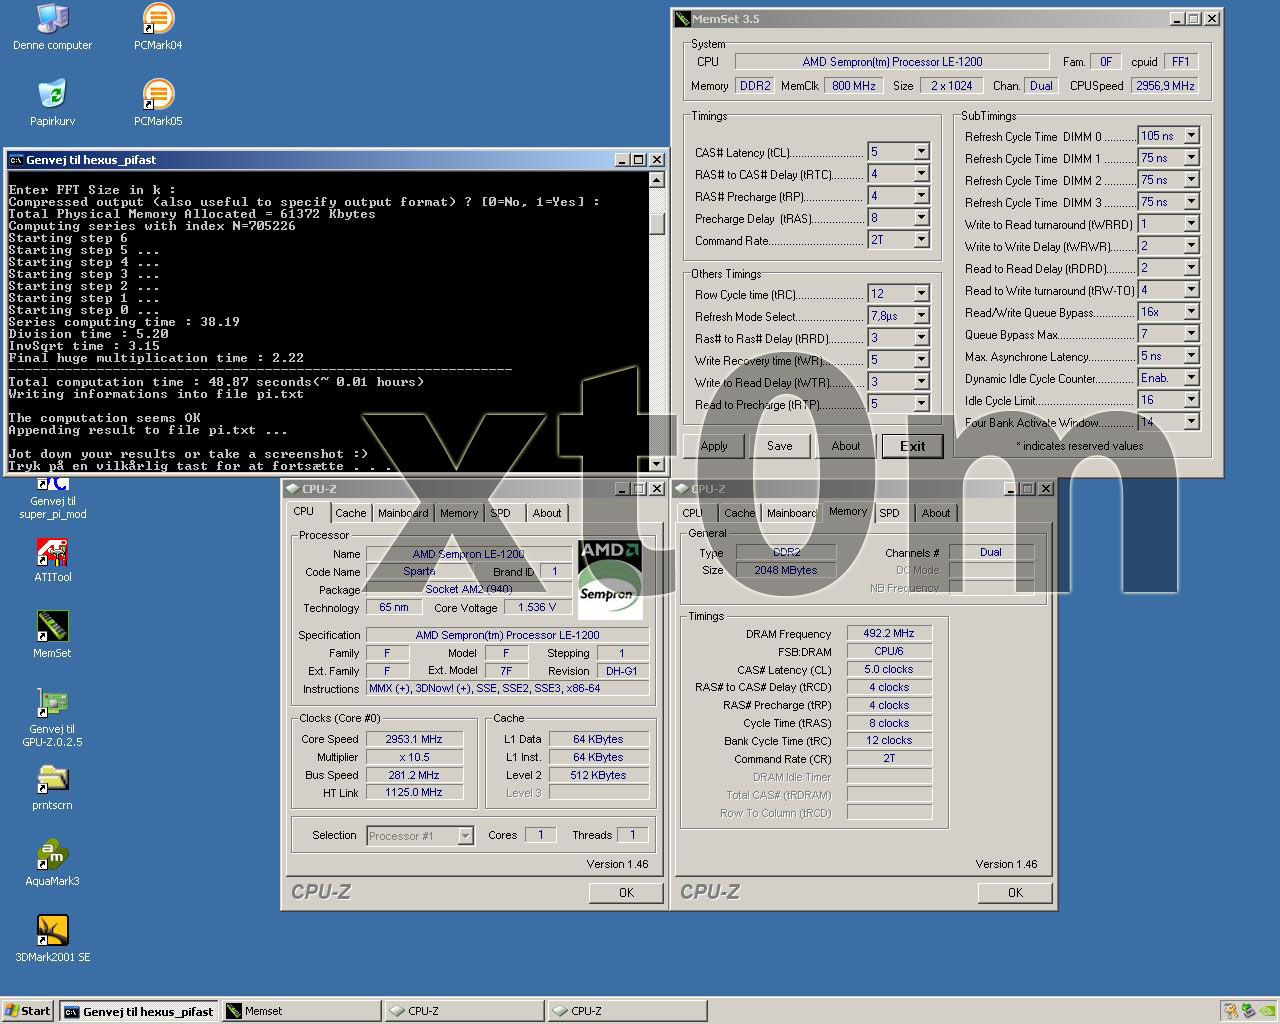Click the NVIDIA tray icon in taskbar
The height and width of the screenshot is (1024, 1280).
tap(1267, 1011)
